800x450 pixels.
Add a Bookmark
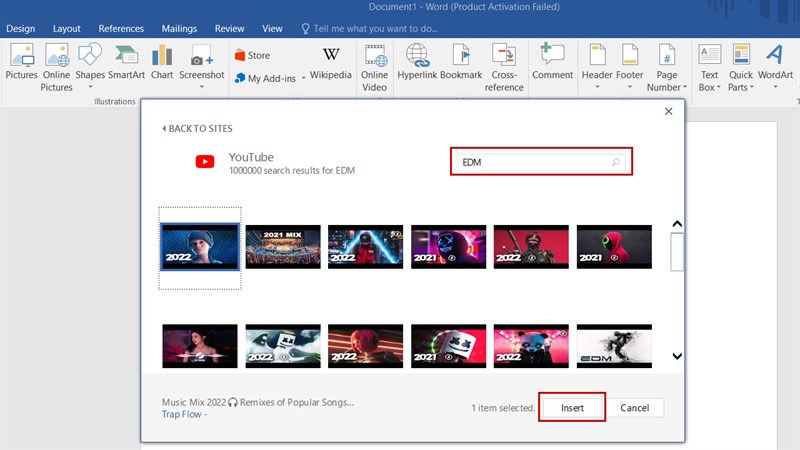click(x=461, y=61)
